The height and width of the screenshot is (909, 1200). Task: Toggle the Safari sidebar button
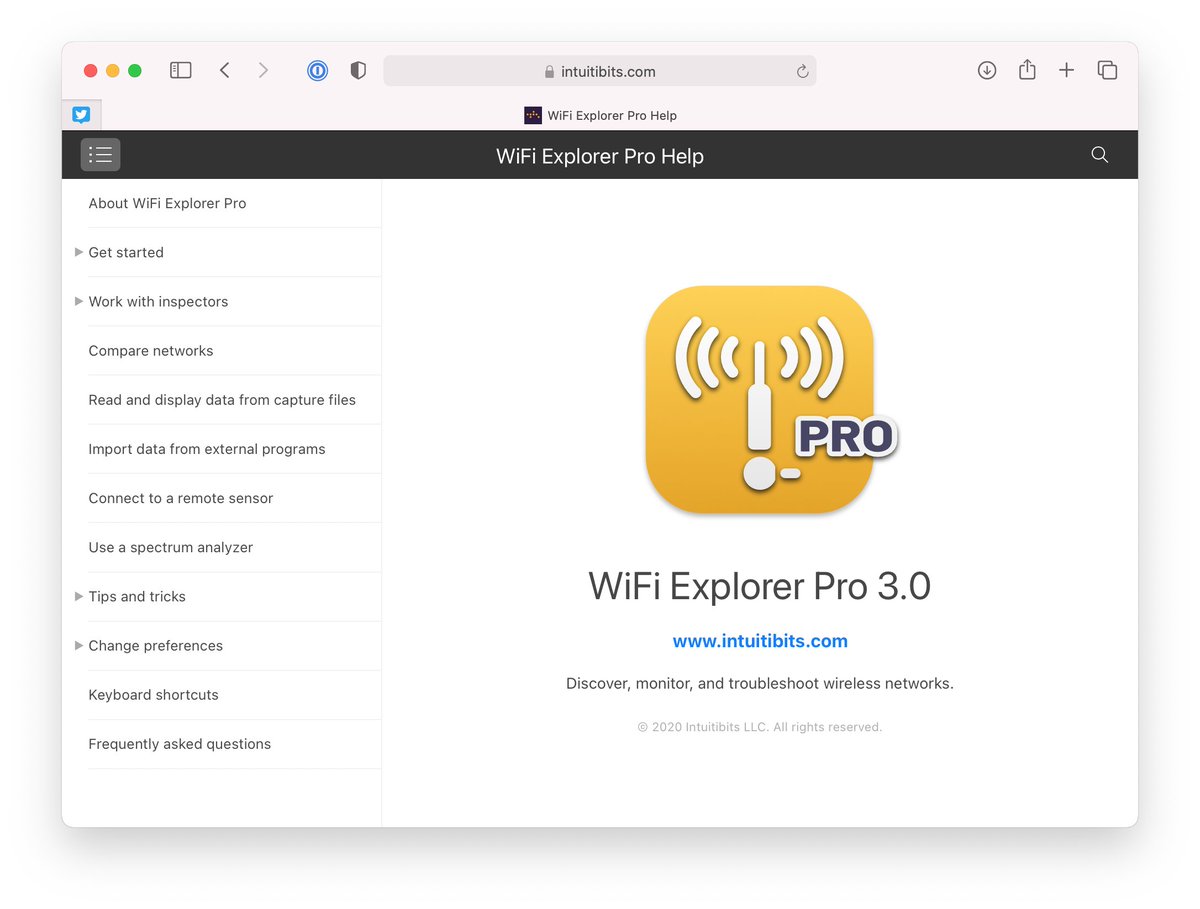pos(180,70)
